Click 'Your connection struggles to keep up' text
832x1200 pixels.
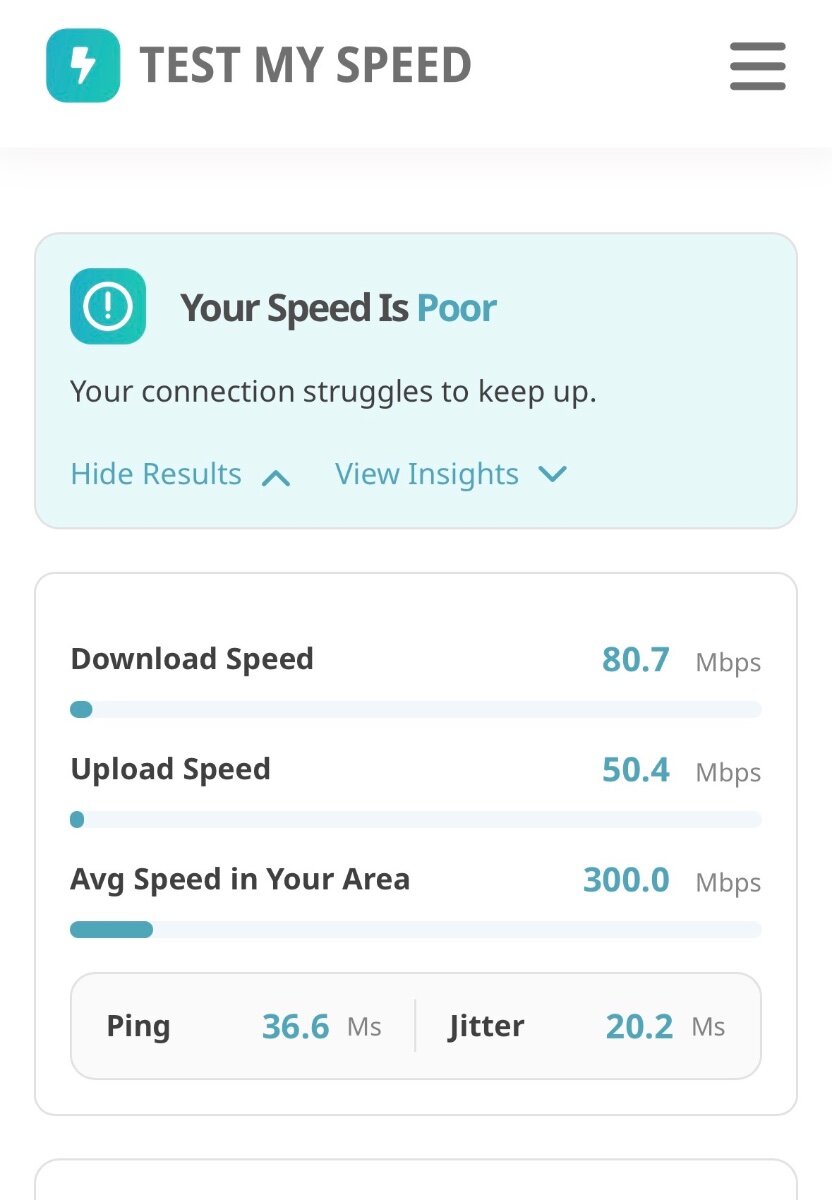[333, 392]
